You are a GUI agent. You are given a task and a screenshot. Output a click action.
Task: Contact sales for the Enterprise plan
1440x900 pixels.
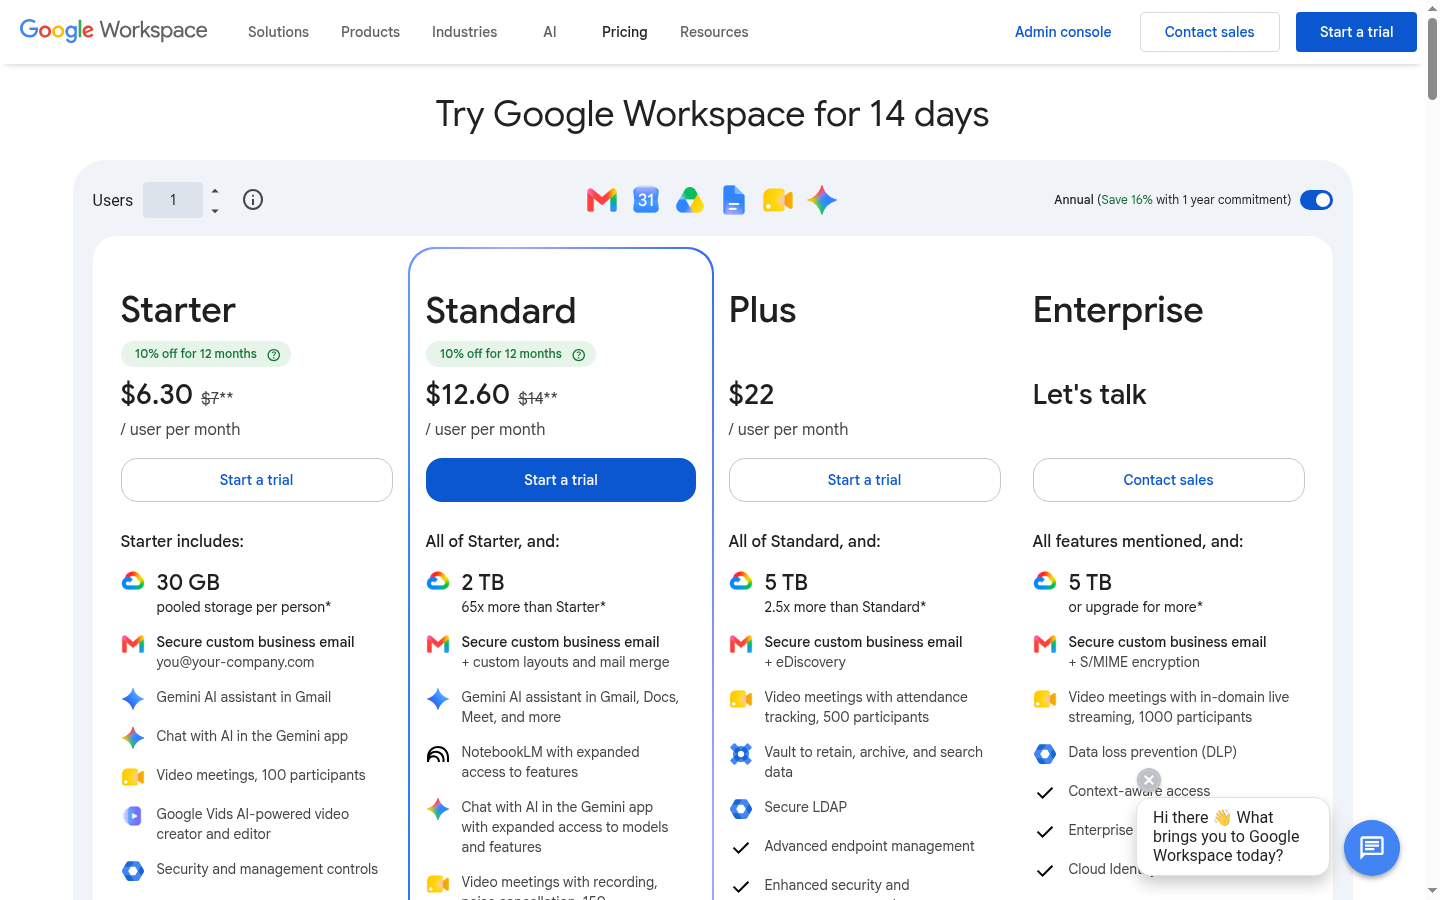click(1169, 480)
